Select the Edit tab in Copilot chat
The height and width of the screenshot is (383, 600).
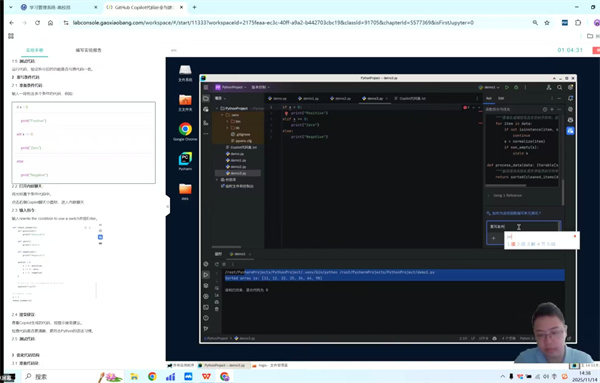pos(501,98)
